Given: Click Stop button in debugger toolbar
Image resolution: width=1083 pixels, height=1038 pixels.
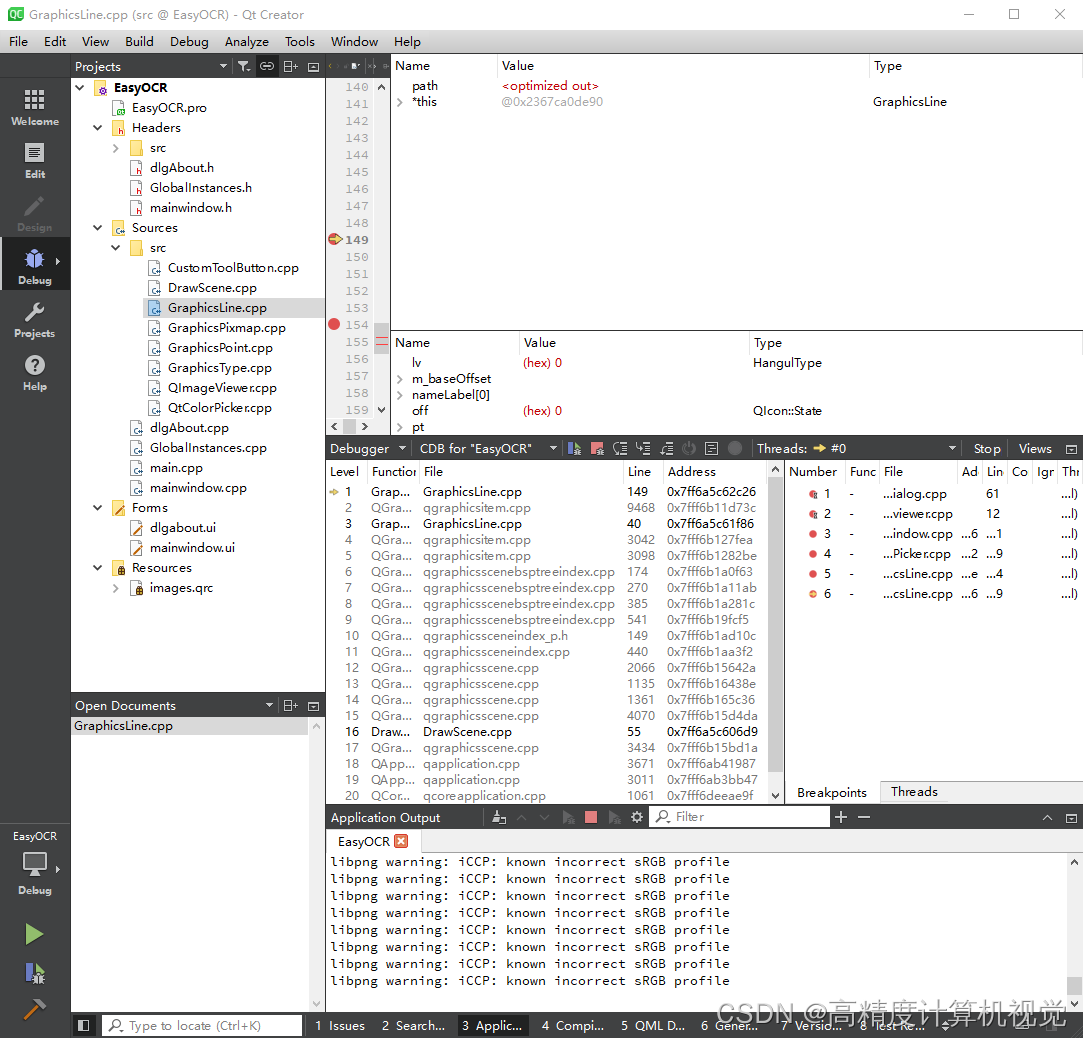Looking at the screenshot, I should (987, 448).
